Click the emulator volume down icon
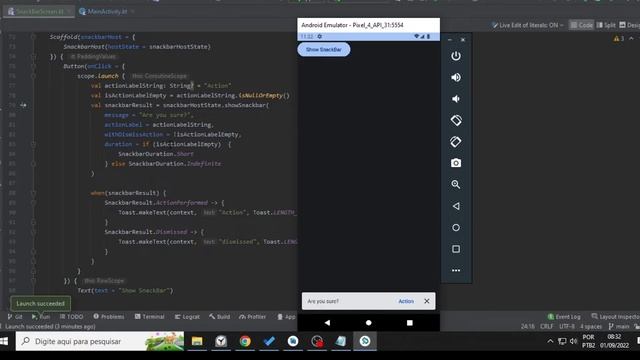The width and height of the screenshot is (640, 360). click(456, 99)
